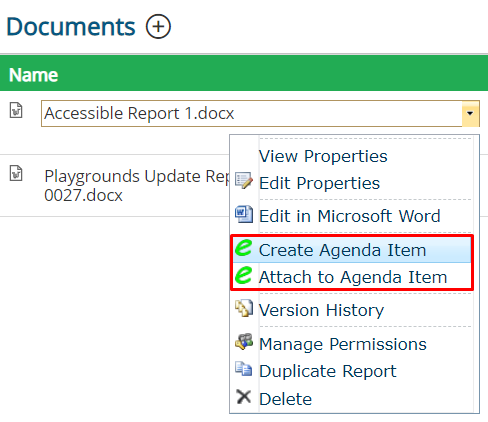The image size is (488, 422).
Task: Open Manage Permissions
Action: [343, 344]
